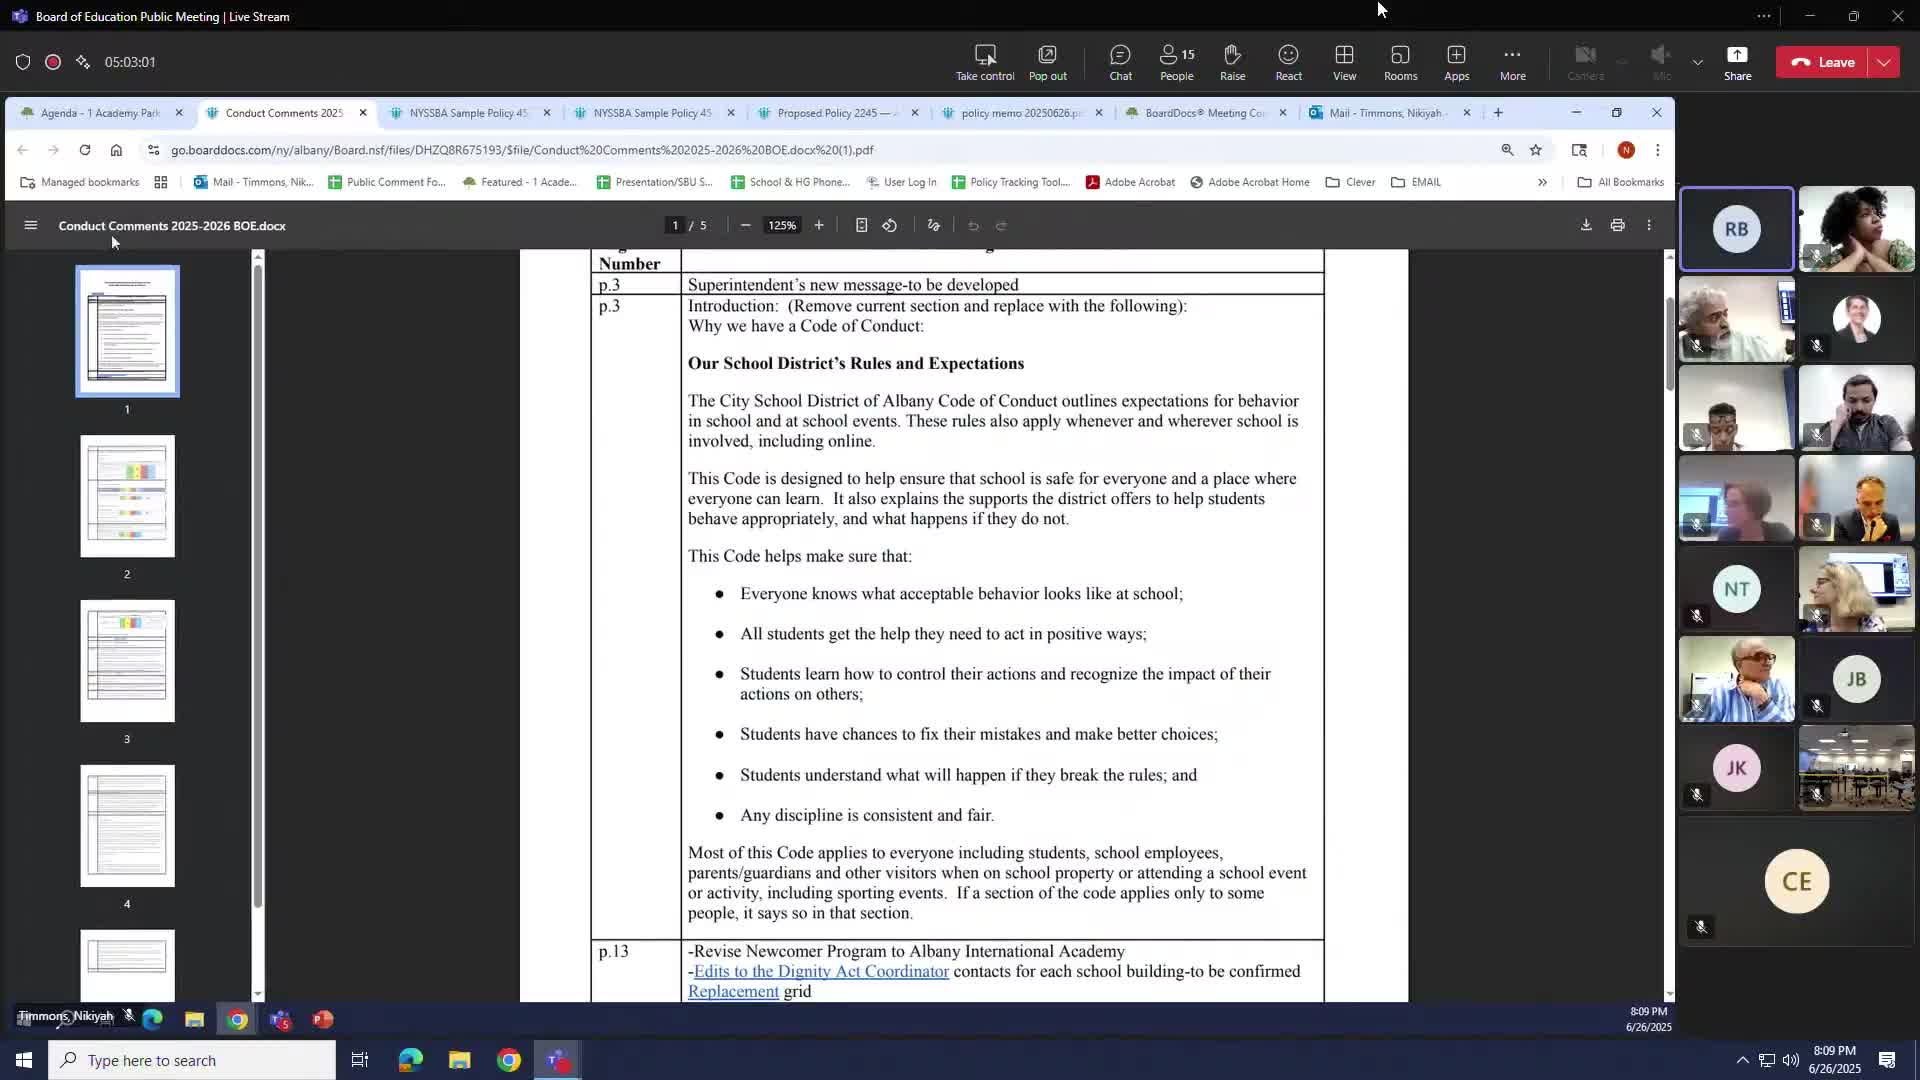Open the More actions menu

pos(1512,62)
